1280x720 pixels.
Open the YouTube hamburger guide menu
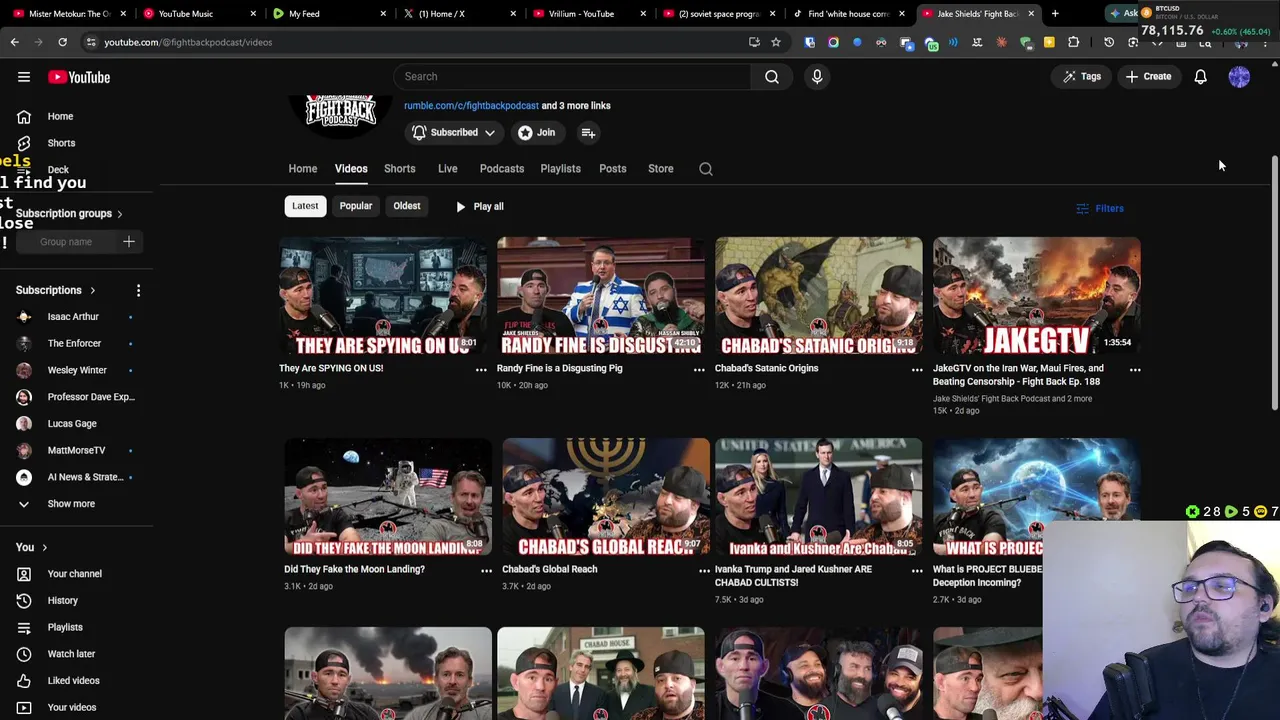(x=24, y=77)
